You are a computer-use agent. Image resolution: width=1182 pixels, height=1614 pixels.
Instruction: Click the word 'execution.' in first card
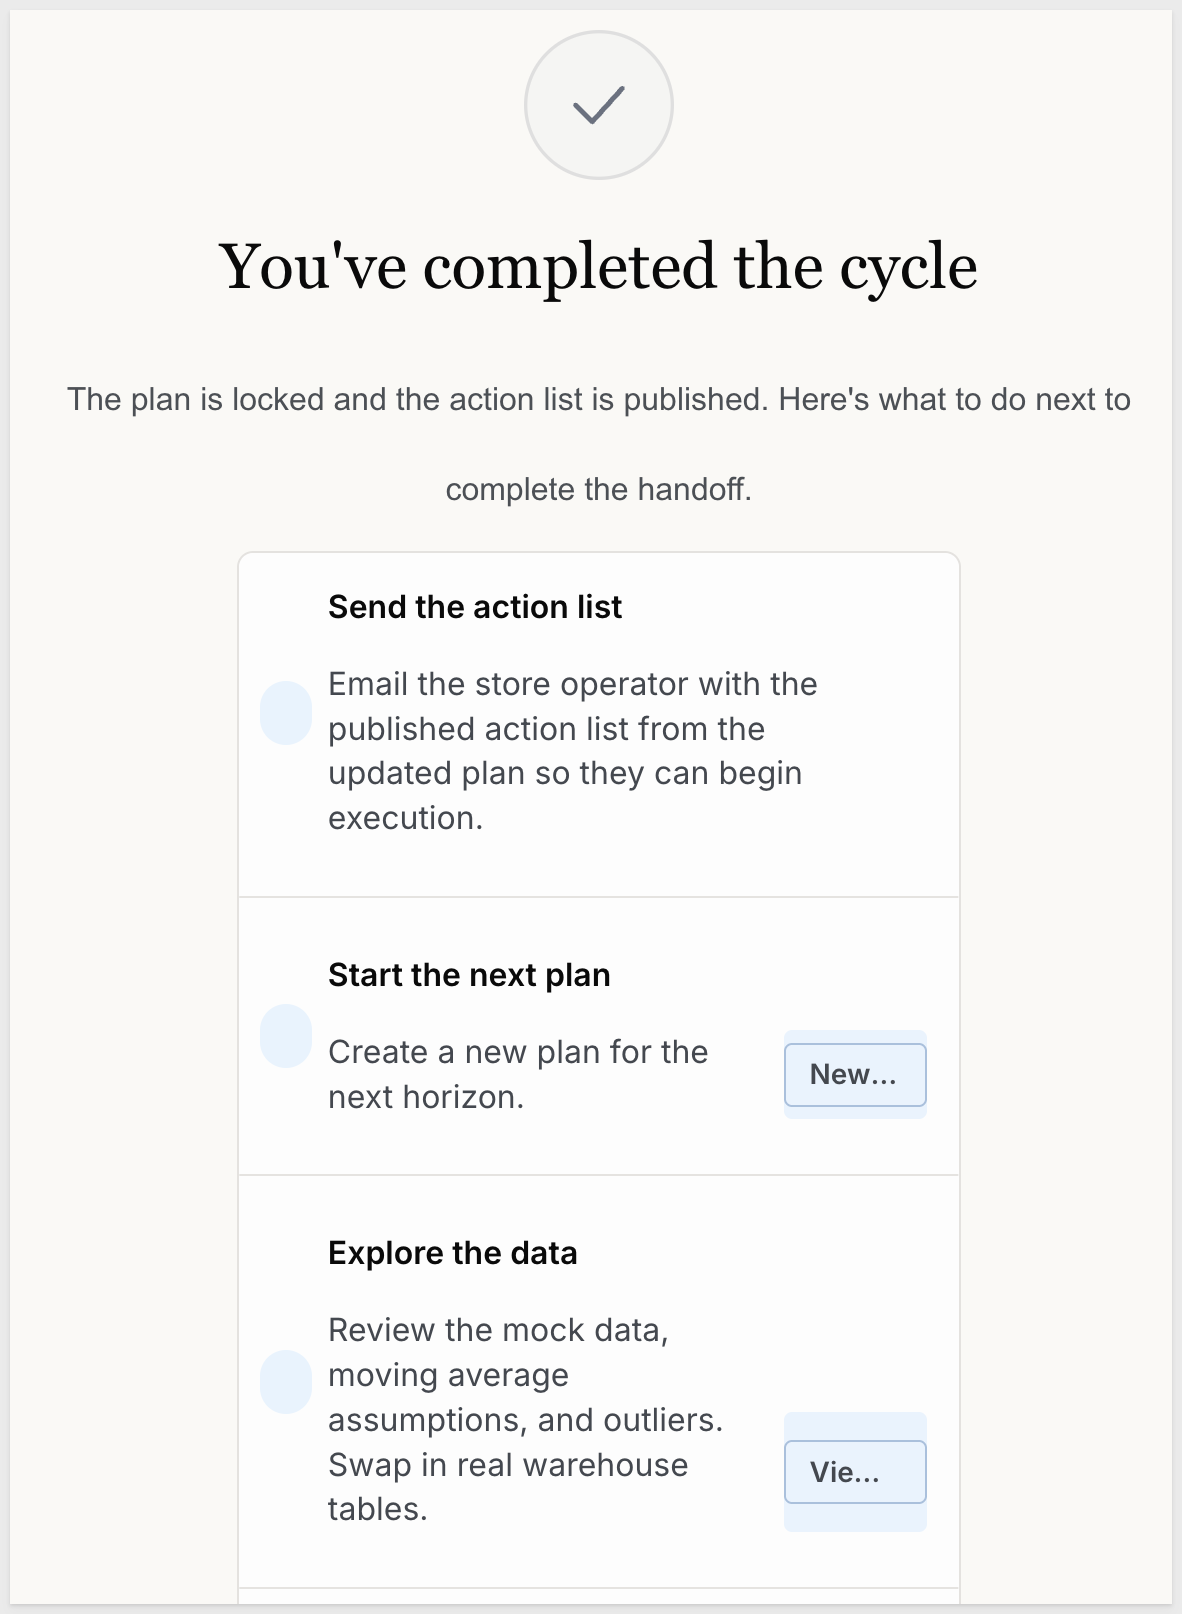(x=406, y=818)
